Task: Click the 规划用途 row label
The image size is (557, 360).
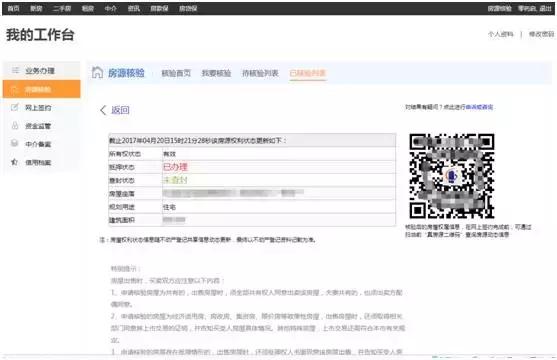Action: point(121,207)
